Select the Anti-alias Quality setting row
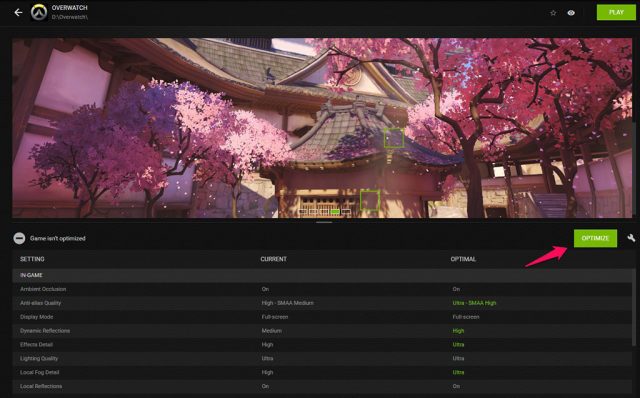 point(322,303)
